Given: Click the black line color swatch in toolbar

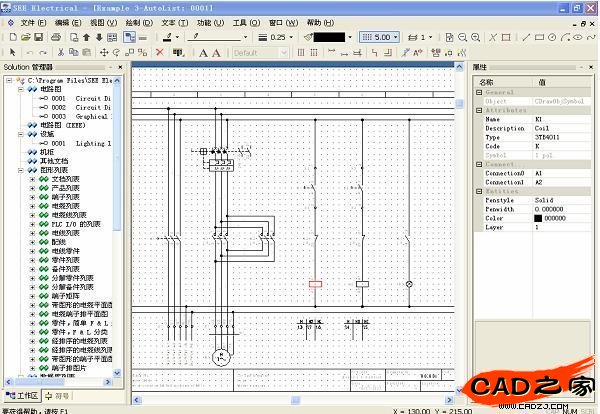Looking at the screenshot, I should point(333,37).
